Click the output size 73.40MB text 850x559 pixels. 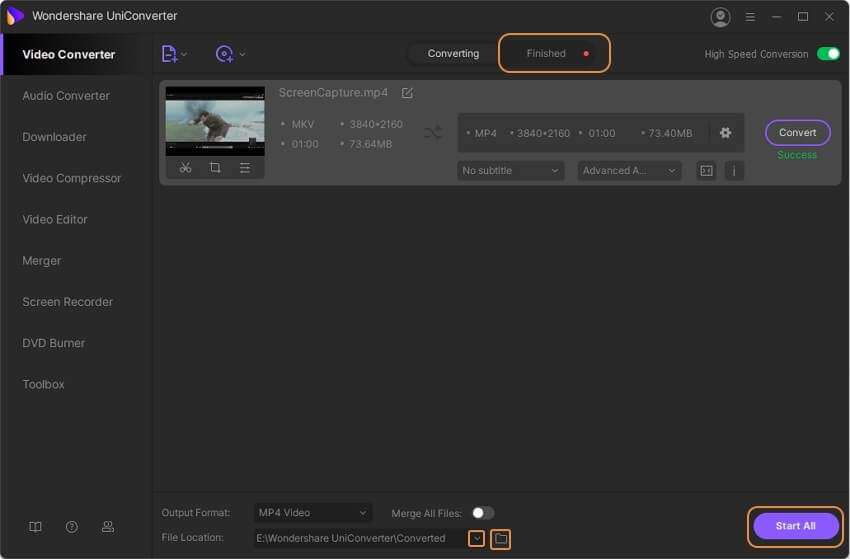pyautogui.click(x=670, y=133)
